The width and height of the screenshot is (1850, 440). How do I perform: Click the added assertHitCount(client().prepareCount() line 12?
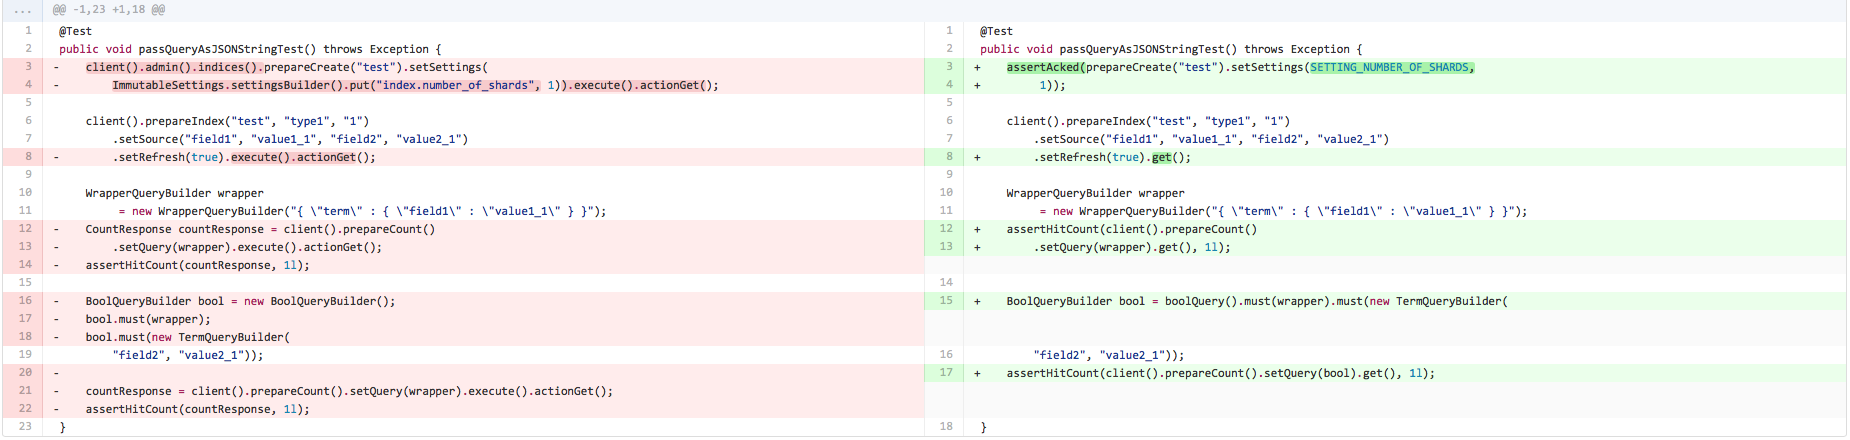pyautogui.click(x=1131, y=229)
